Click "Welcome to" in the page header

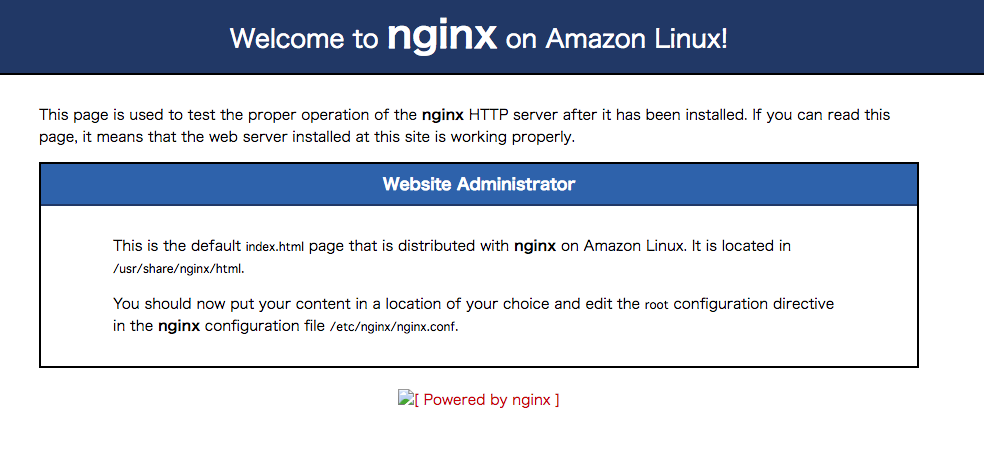click(303, 39)
